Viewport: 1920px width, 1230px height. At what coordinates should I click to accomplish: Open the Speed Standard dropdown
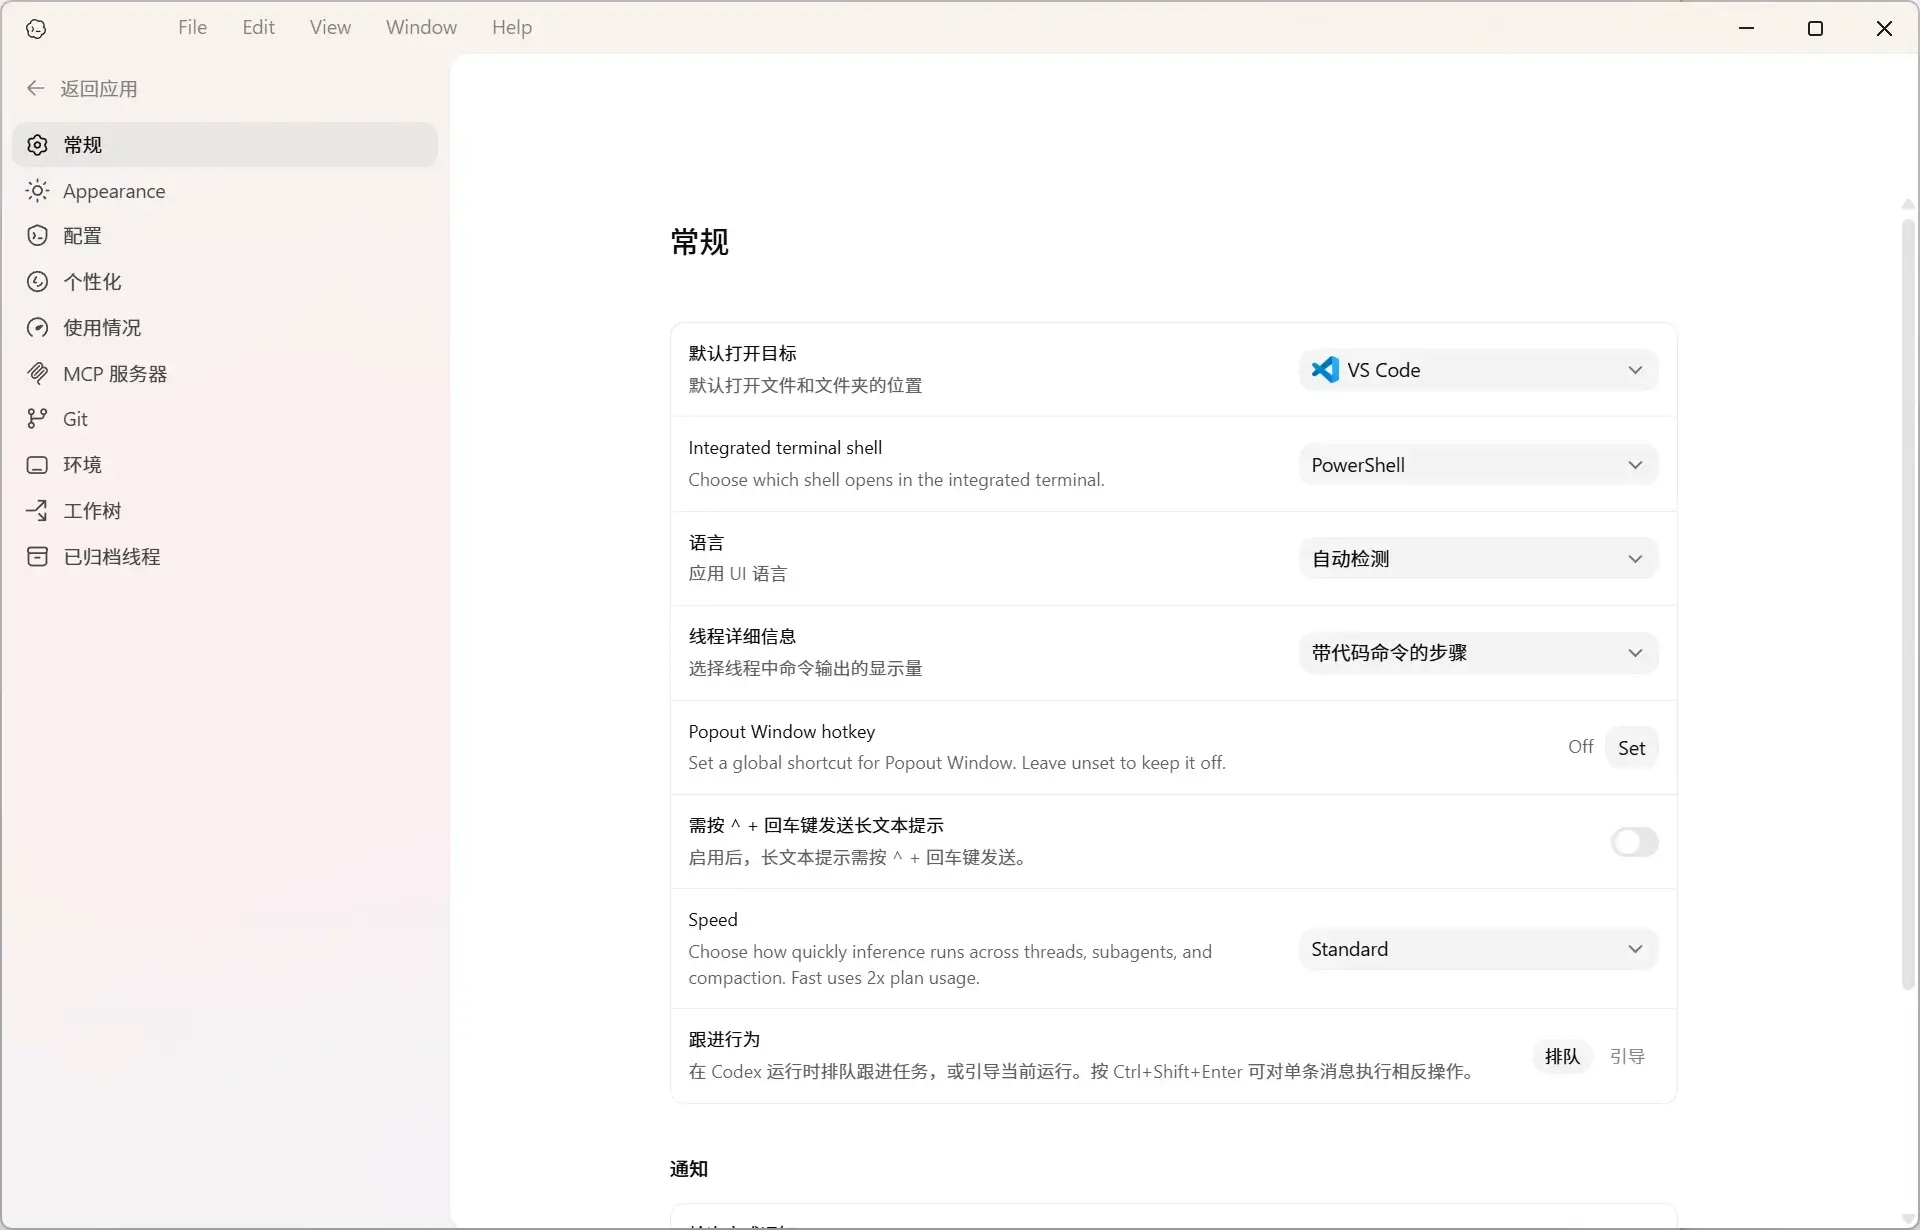(1478, 949)
